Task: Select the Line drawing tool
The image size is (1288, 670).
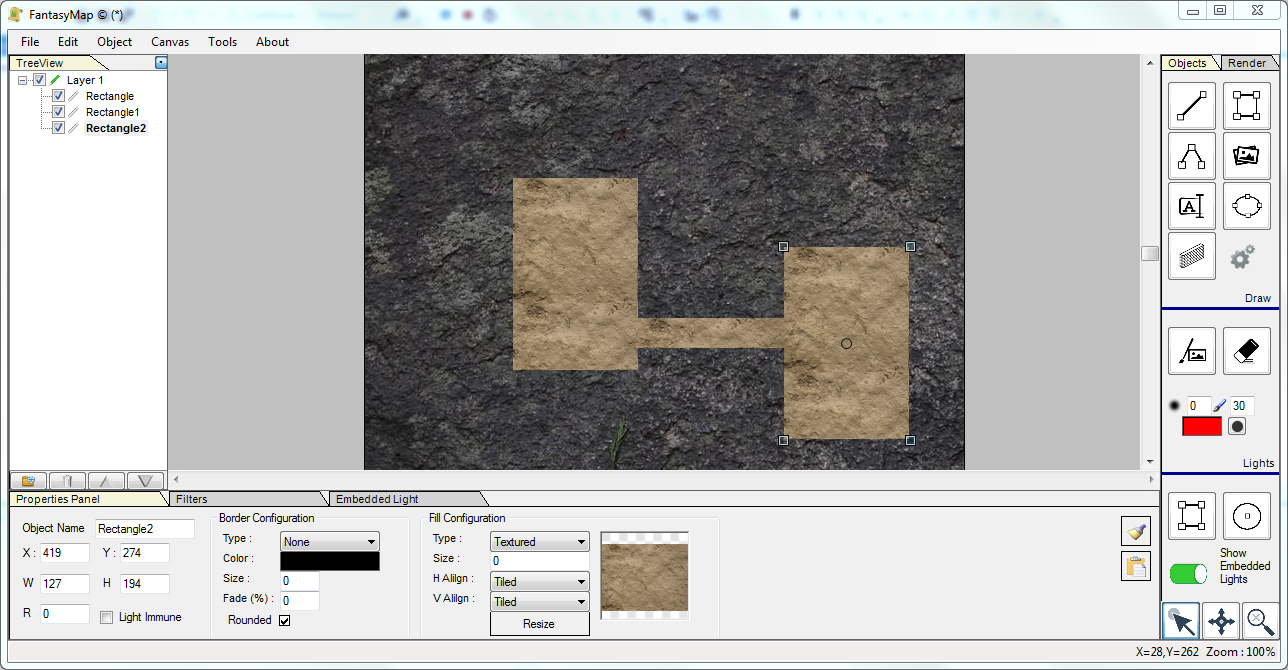Action: tap(1192, 106)
